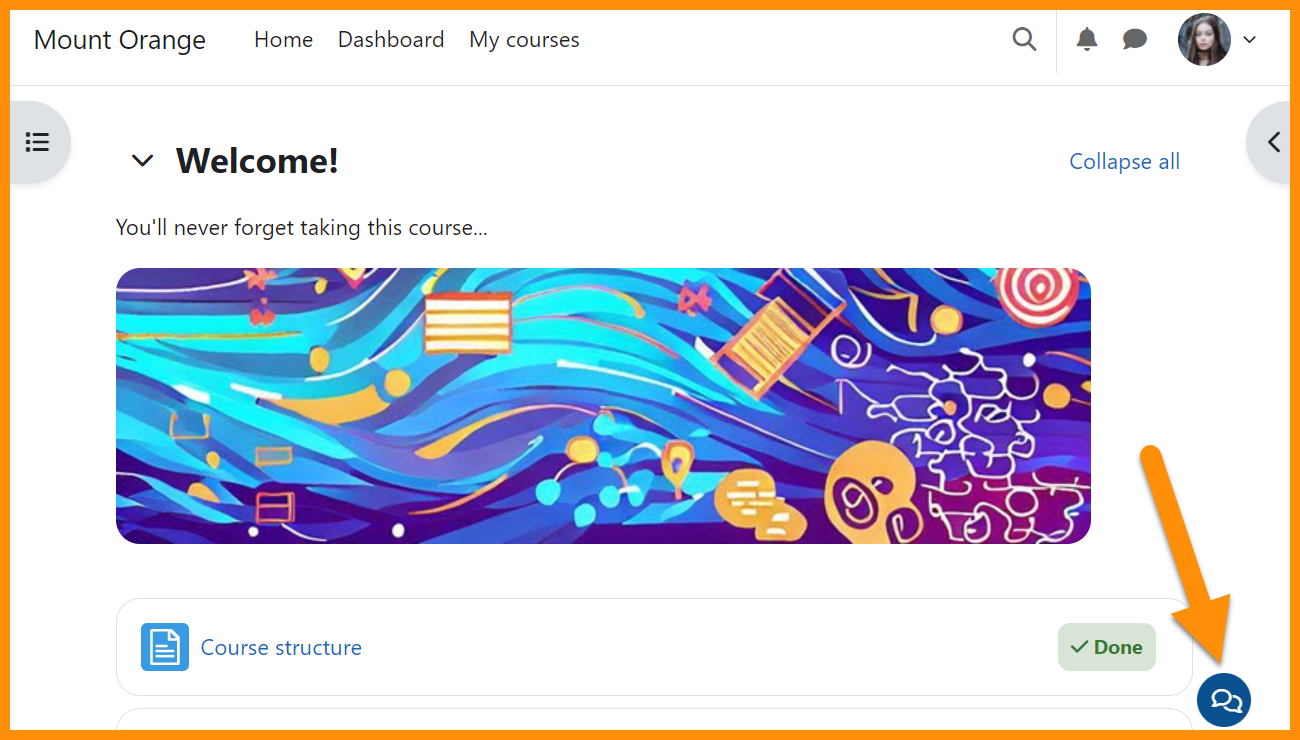Go to the Dashboard menu item
The image size is (1300, 740).
click(391, 40)
